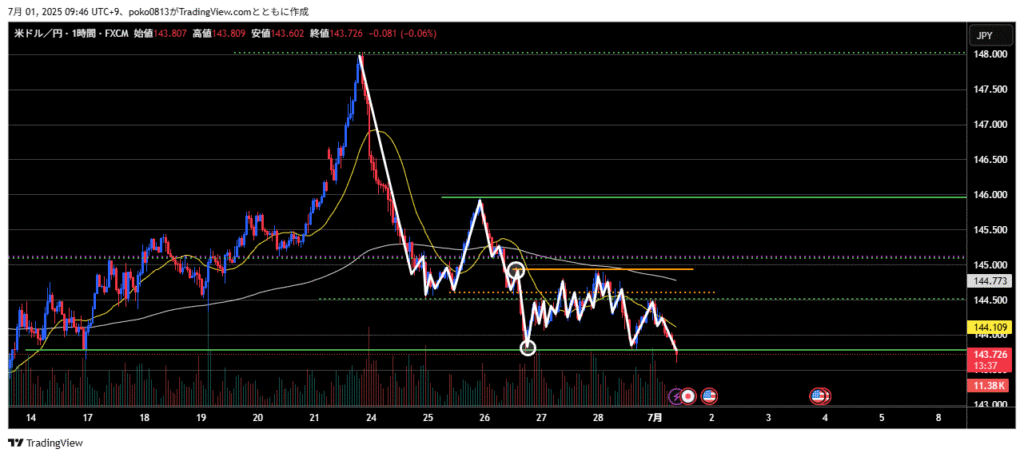Click the purple lightning event icon
Screen dimensions: 1024x457
click(675, 396)
